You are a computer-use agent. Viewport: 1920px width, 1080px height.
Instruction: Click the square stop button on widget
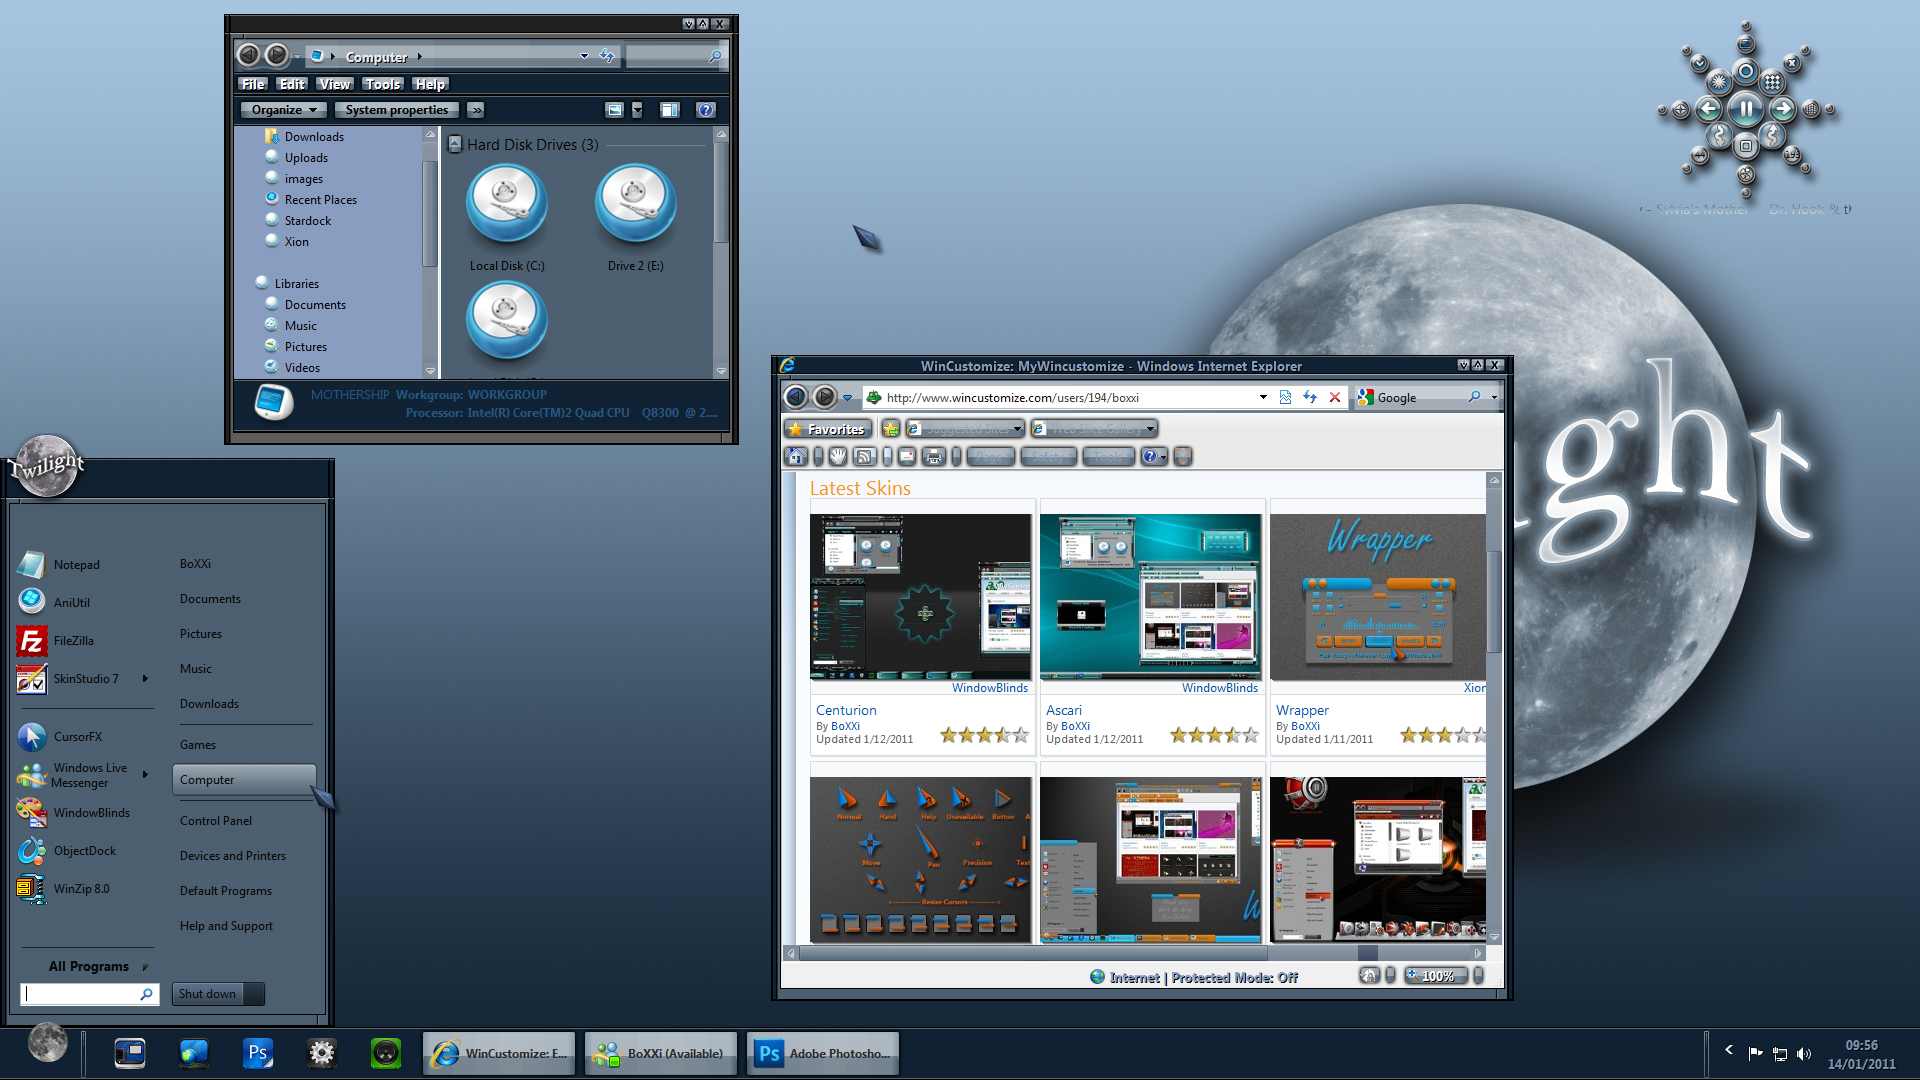click(x=1745, y=146)
